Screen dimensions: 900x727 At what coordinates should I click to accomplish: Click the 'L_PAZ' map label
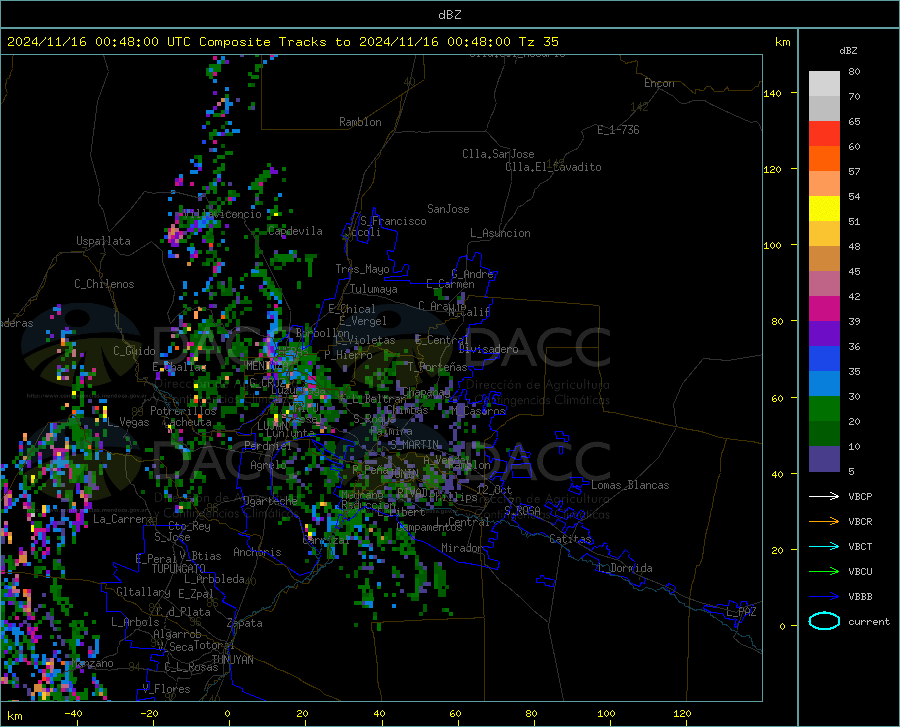[x=741, y=612]
